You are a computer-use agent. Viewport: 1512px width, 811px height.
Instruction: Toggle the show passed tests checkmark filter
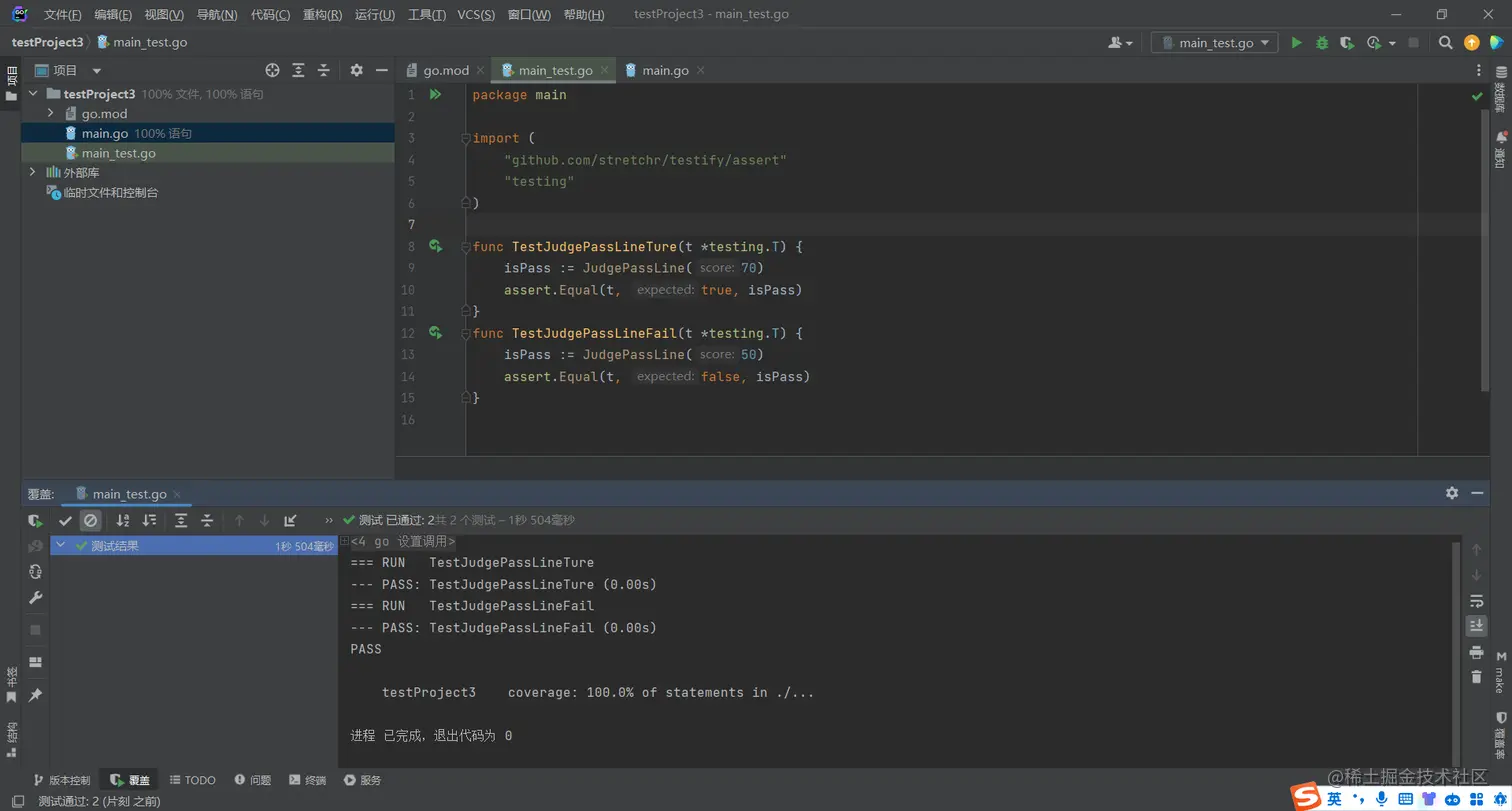[65, 520]
